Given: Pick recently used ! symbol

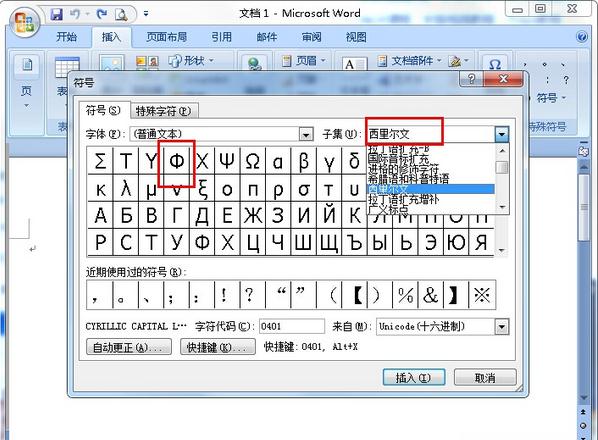Looking at the screenshot, I should click(227, 295).
